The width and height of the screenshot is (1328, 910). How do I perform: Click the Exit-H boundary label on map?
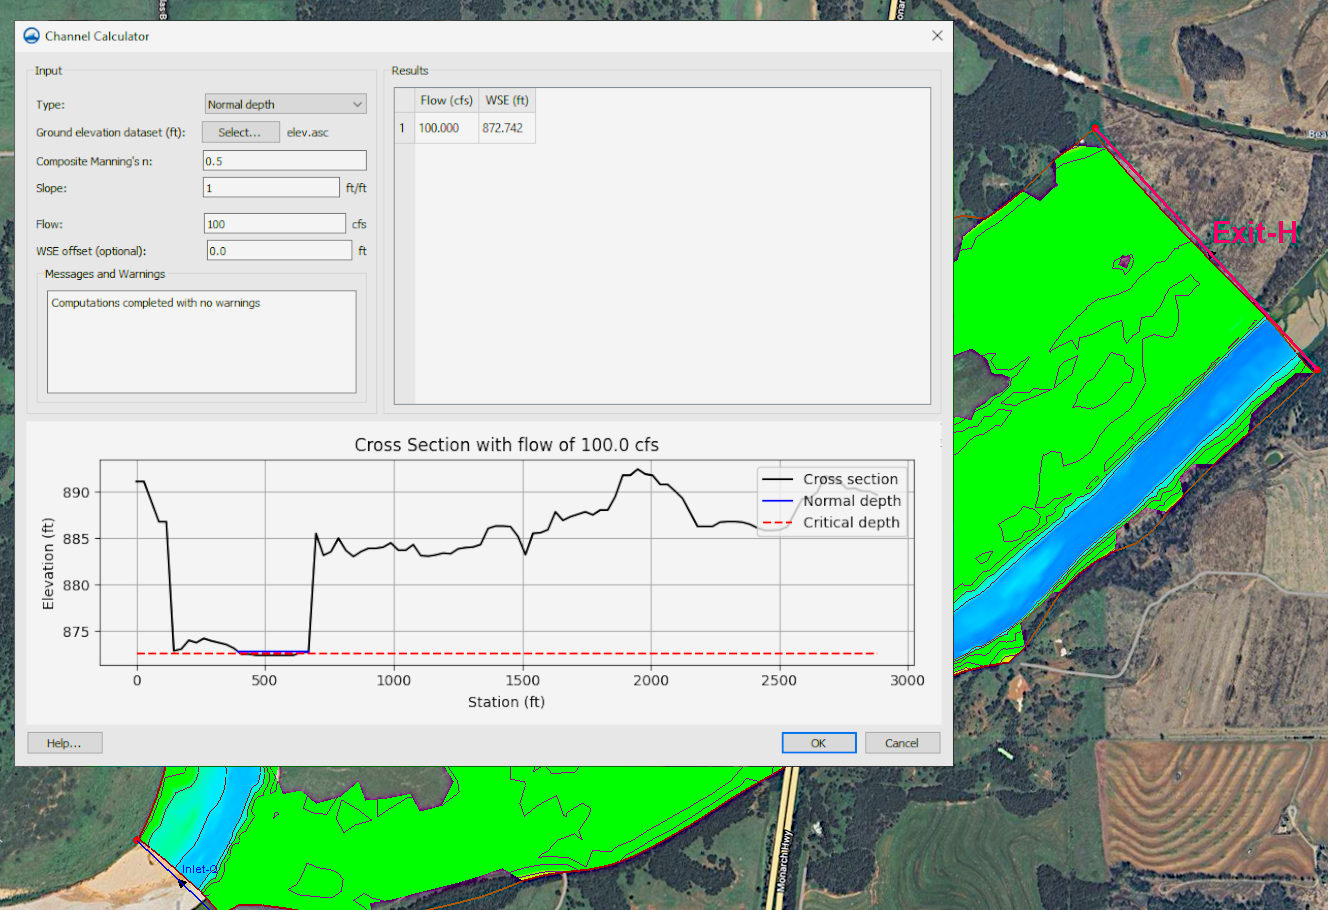(x=1253, y=234)
